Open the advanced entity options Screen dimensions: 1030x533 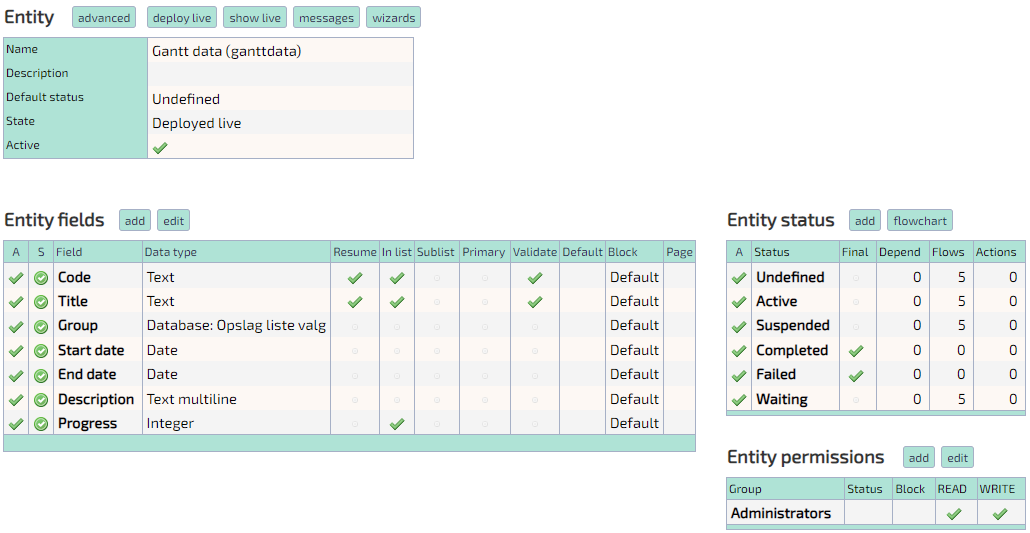104,18
